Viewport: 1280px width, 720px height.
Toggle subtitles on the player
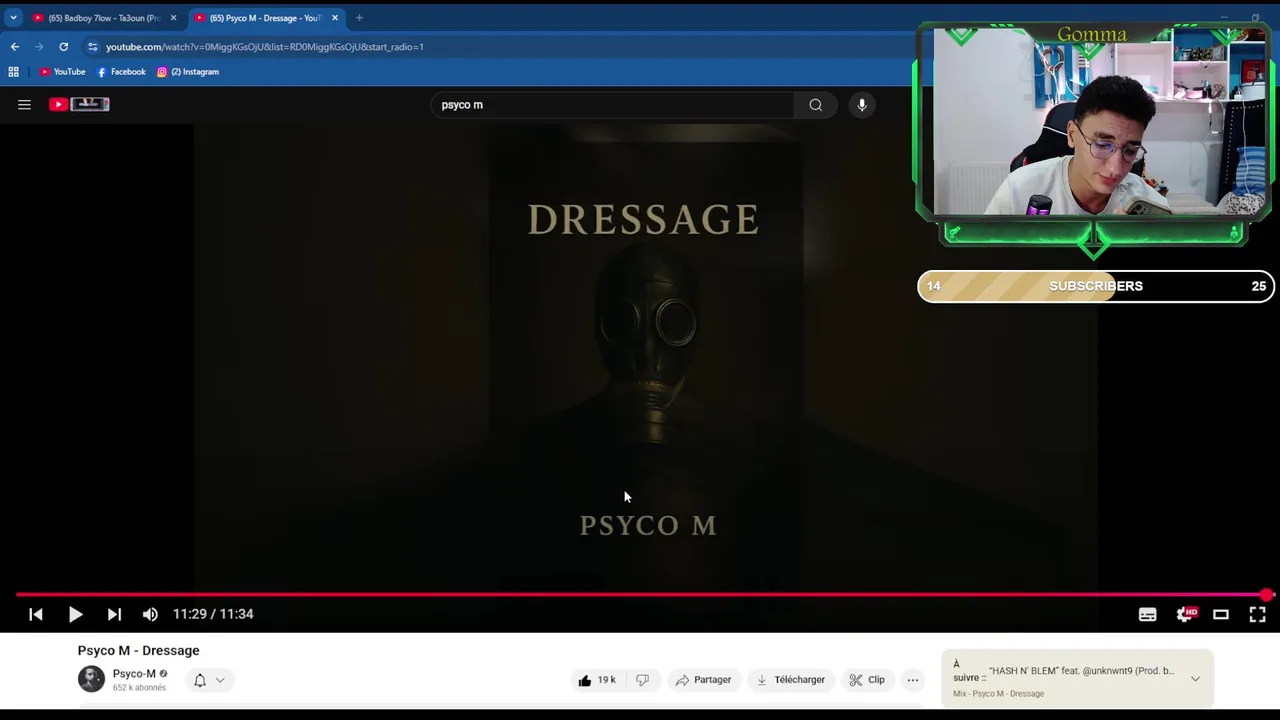(1147, 614)
